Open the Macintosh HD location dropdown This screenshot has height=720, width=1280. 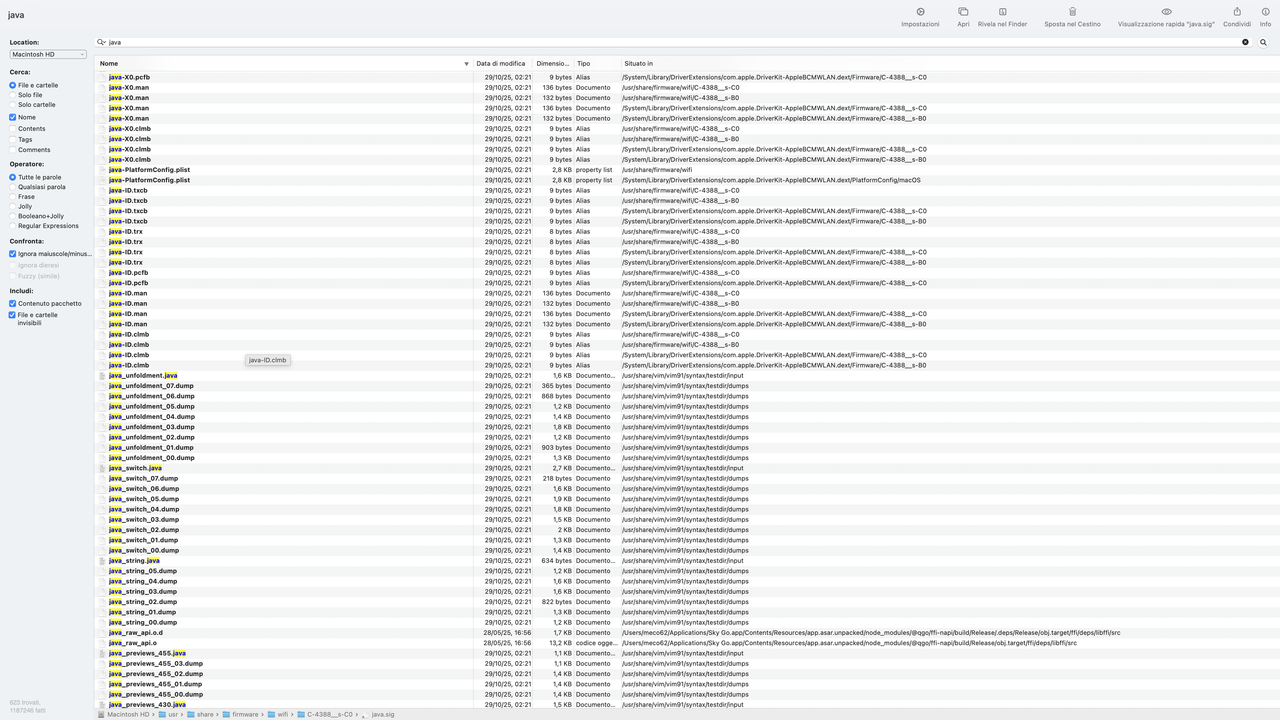(x=47, y=53)
